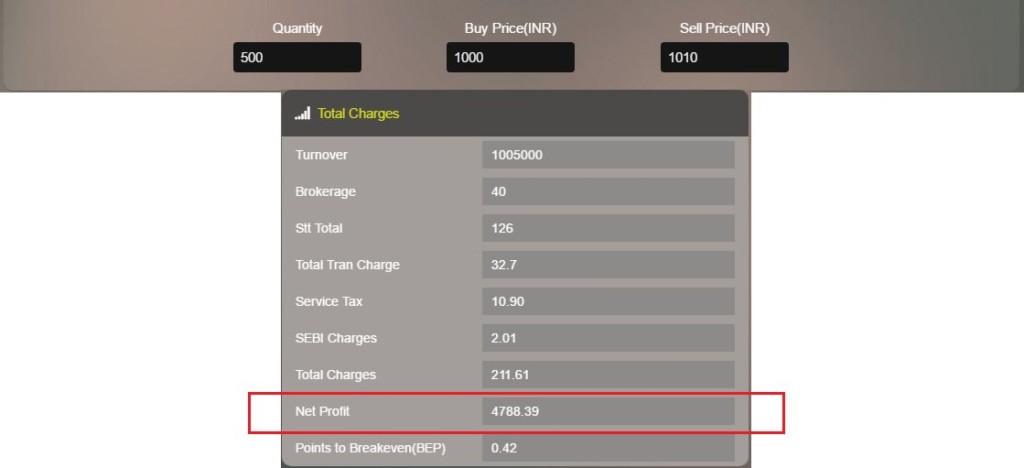
Task: Click the Stt Total value field
Action: pyautogui.click(x=608, y=228)
